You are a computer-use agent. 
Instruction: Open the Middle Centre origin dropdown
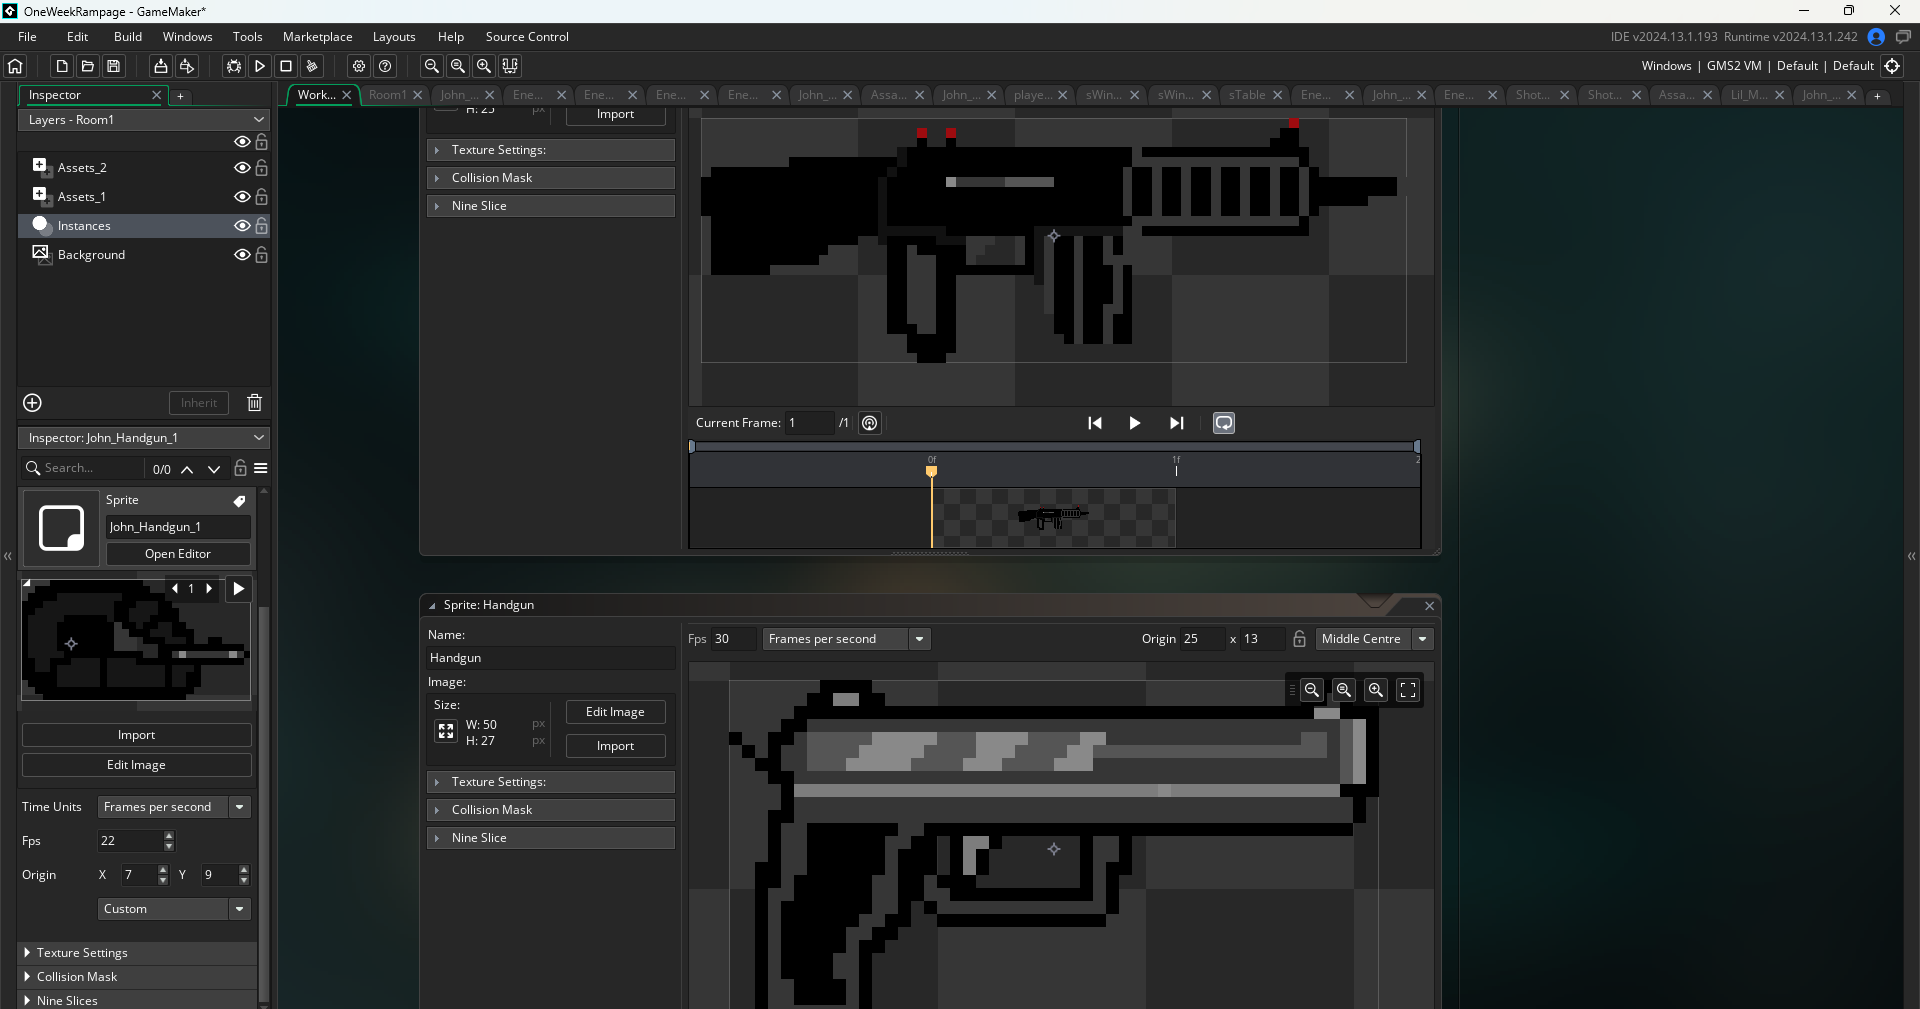(1375, 639)
